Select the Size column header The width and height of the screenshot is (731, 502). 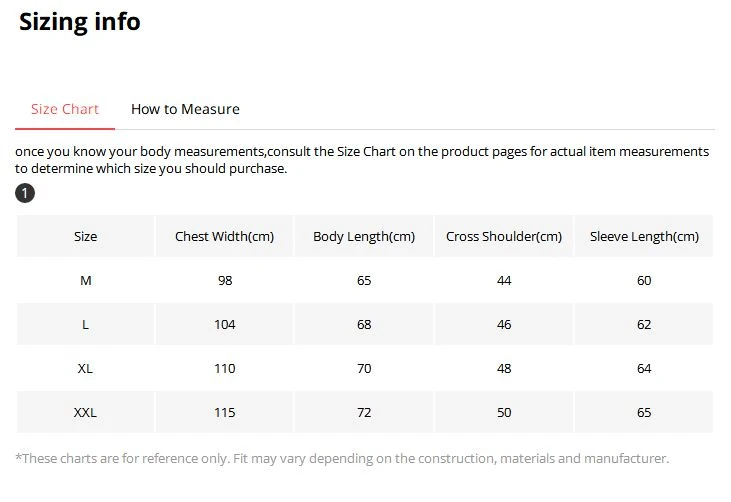click(86, 237)
